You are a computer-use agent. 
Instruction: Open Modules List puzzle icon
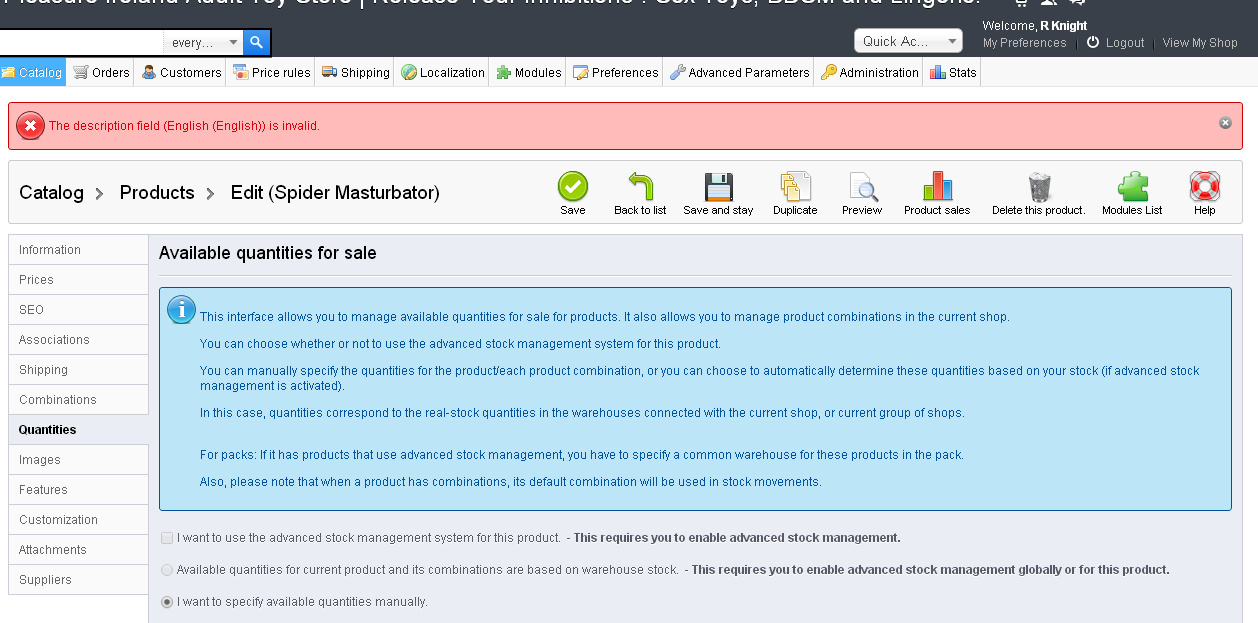(x=1132, y=186)
